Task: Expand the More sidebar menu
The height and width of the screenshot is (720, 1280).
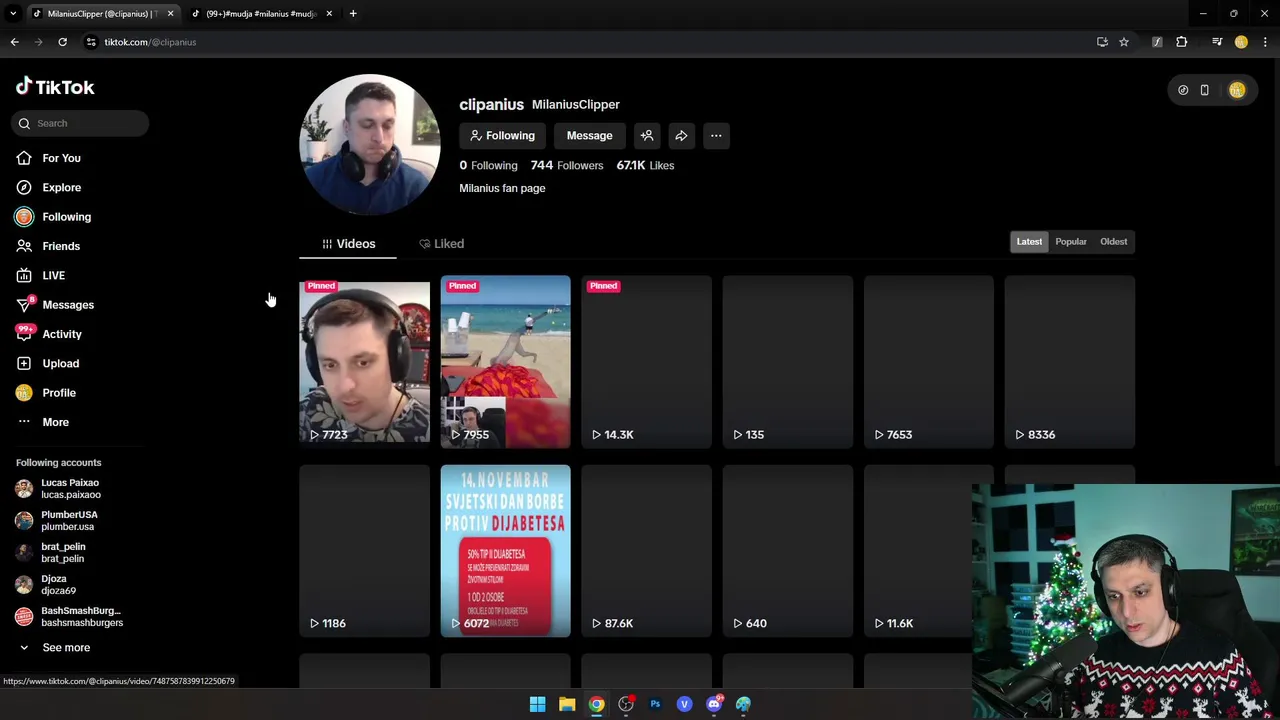Action: [55, 422]
